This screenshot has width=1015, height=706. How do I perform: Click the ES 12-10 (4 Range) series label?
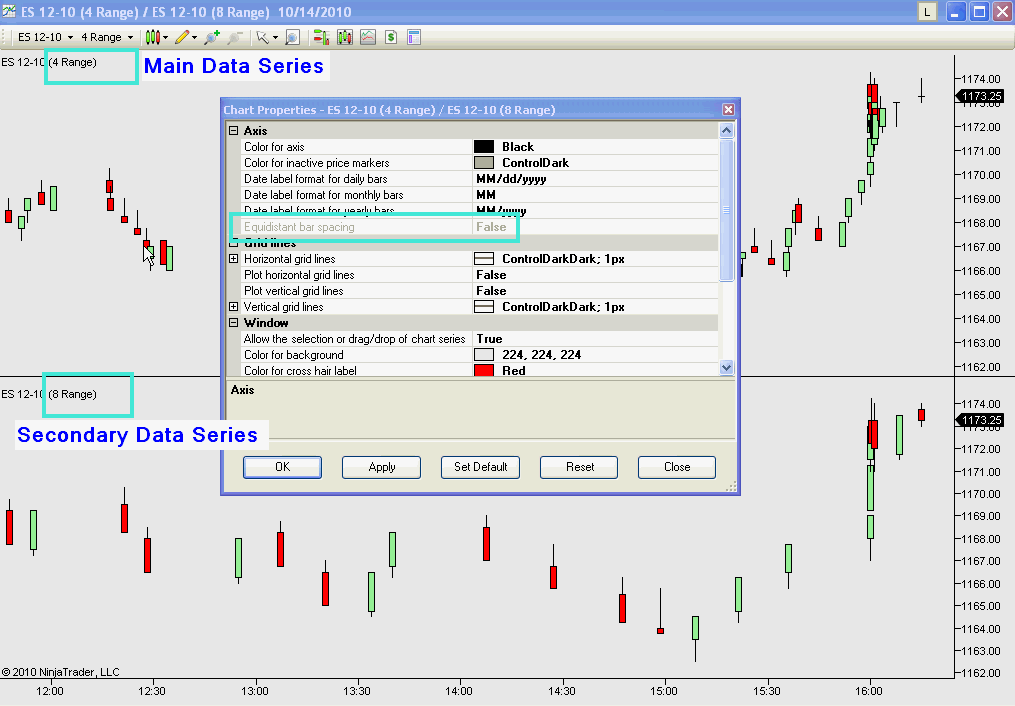(x=49, y=62)
